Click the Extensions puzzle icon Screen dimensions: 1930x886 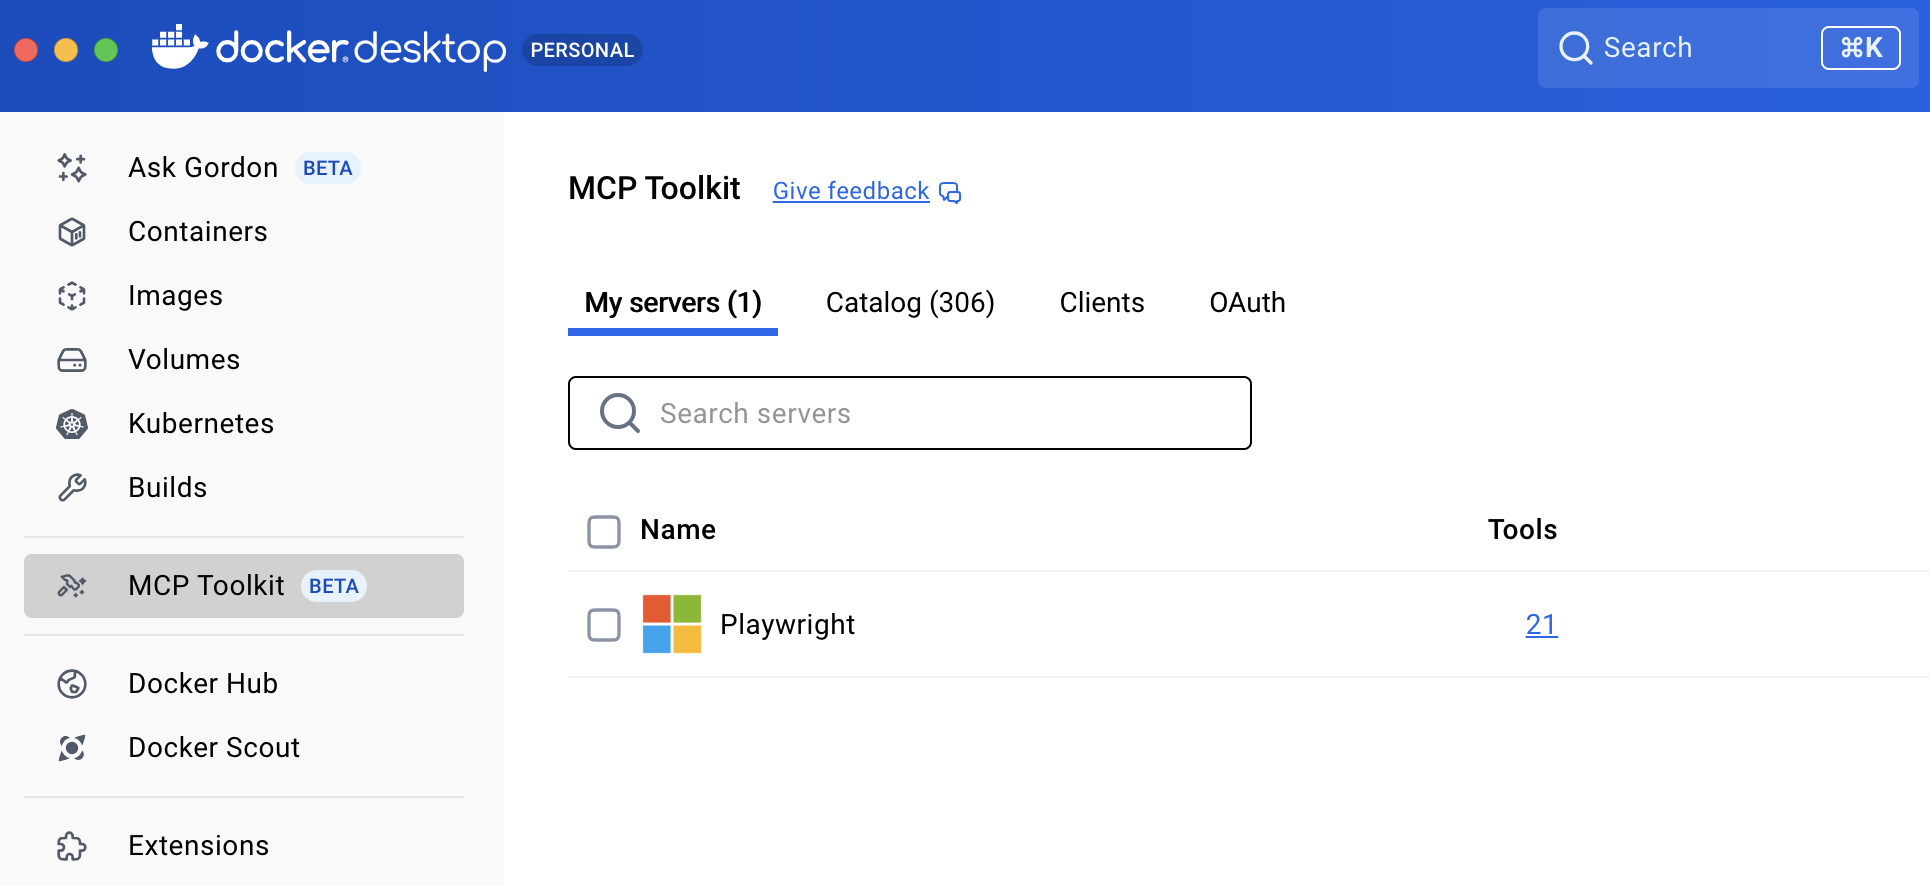coord(72,846)
